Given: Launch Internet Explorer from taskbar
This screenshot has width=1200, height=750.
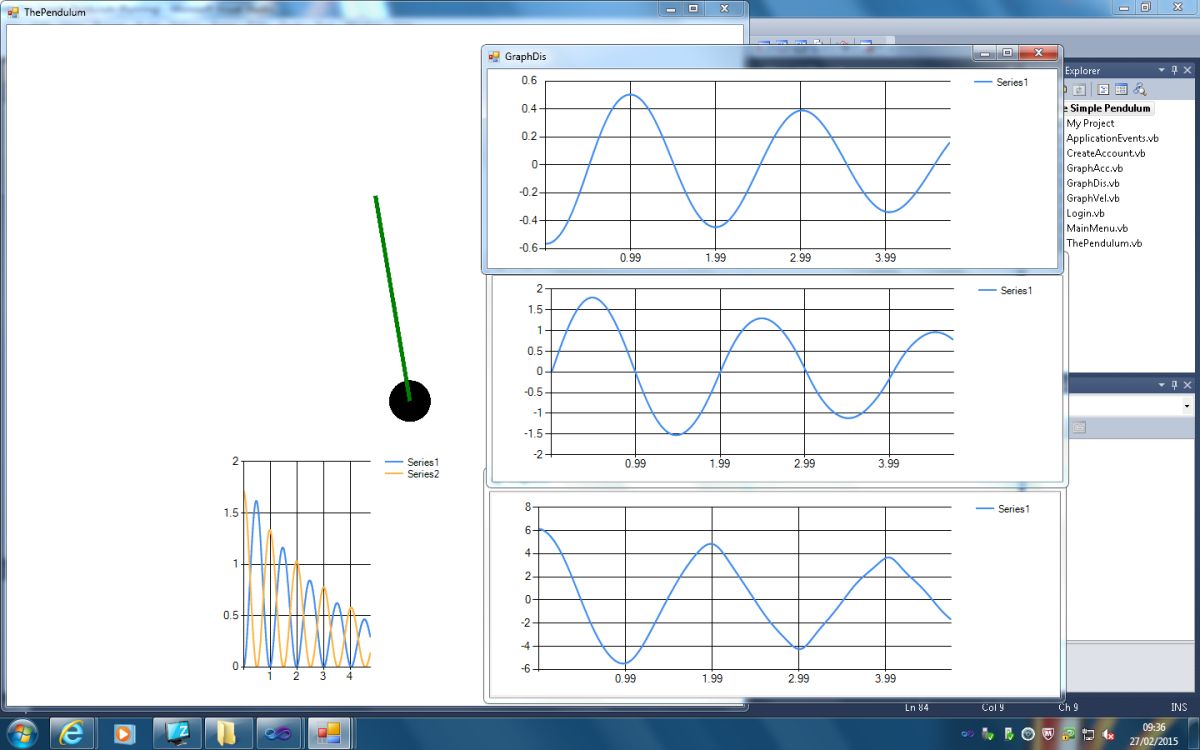Looking at the screenshot, I should click(71, 733).
